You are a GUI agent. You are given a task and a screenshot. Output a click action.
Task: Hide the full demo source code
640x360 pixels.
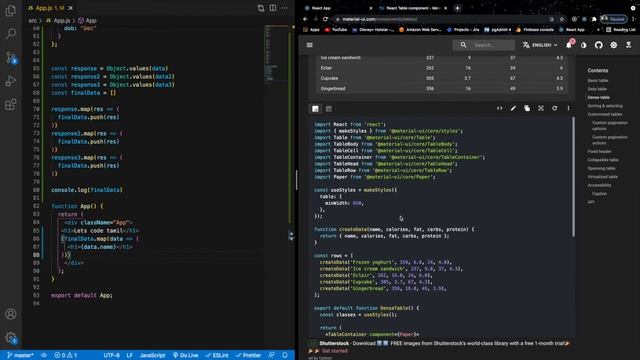tap(500, 108)
